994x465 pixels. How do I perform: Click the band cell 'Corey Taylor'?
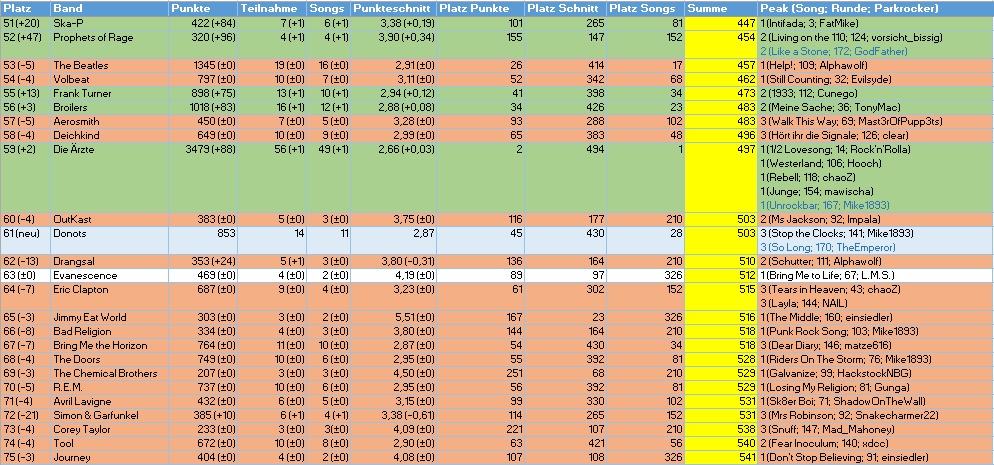(110, 429)
